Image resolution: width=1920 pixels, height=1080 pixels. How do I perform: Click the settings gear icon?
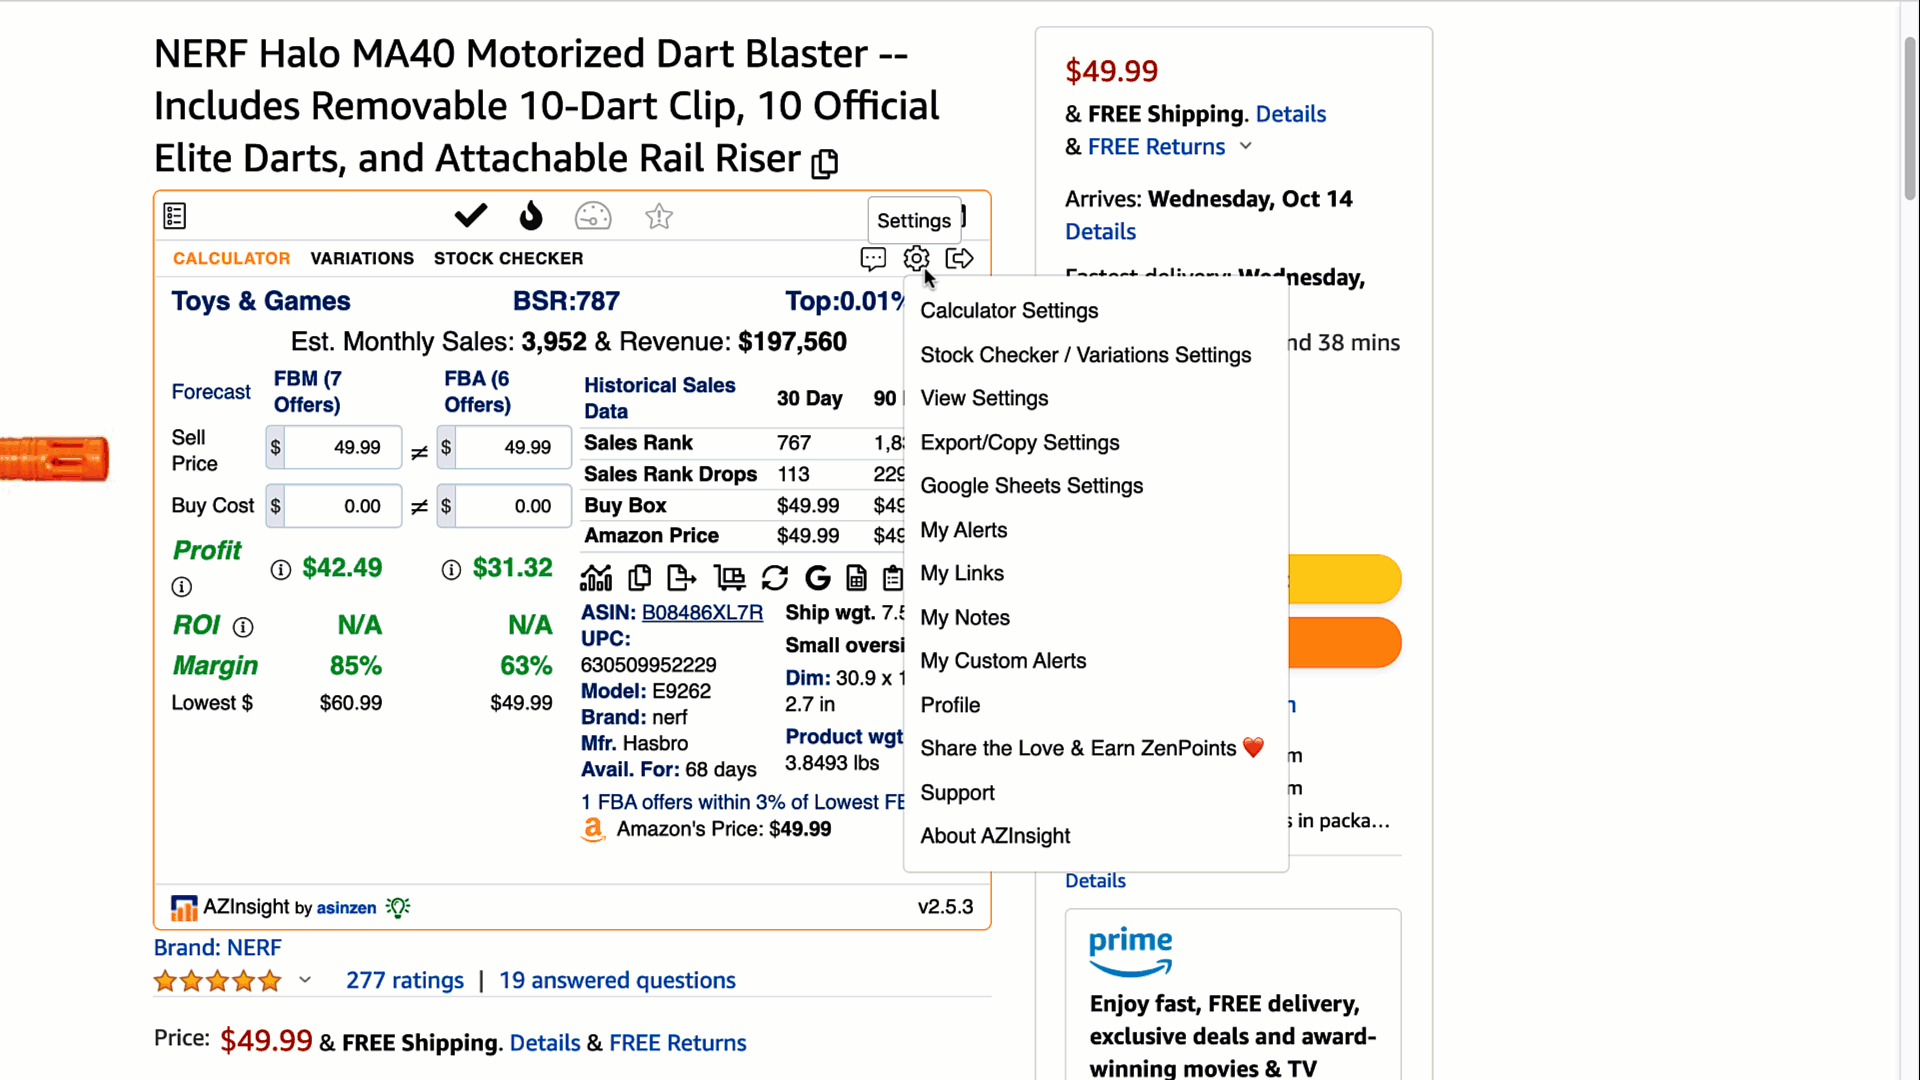pos(916,259)
